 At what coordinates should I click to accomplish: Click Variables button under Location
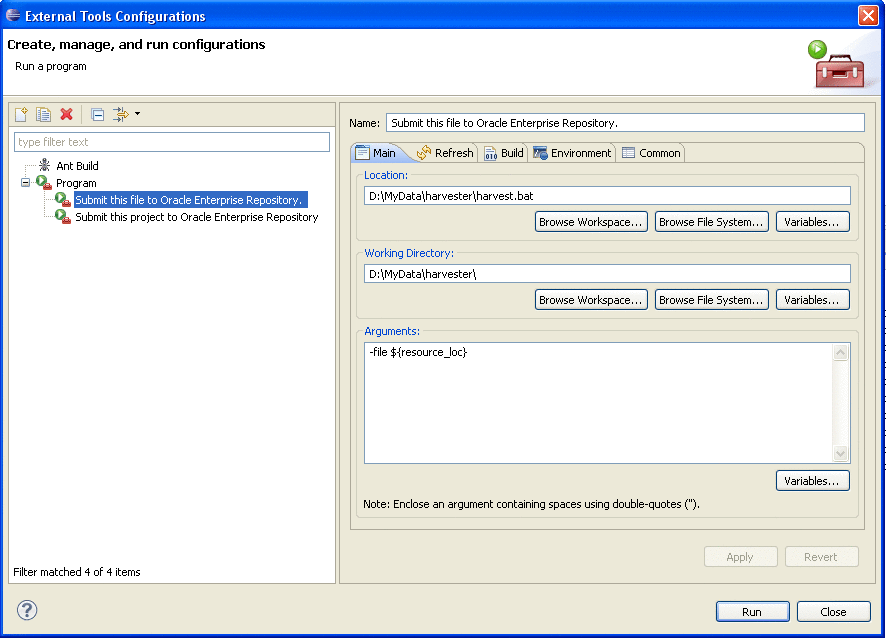[x=813, y=222]
